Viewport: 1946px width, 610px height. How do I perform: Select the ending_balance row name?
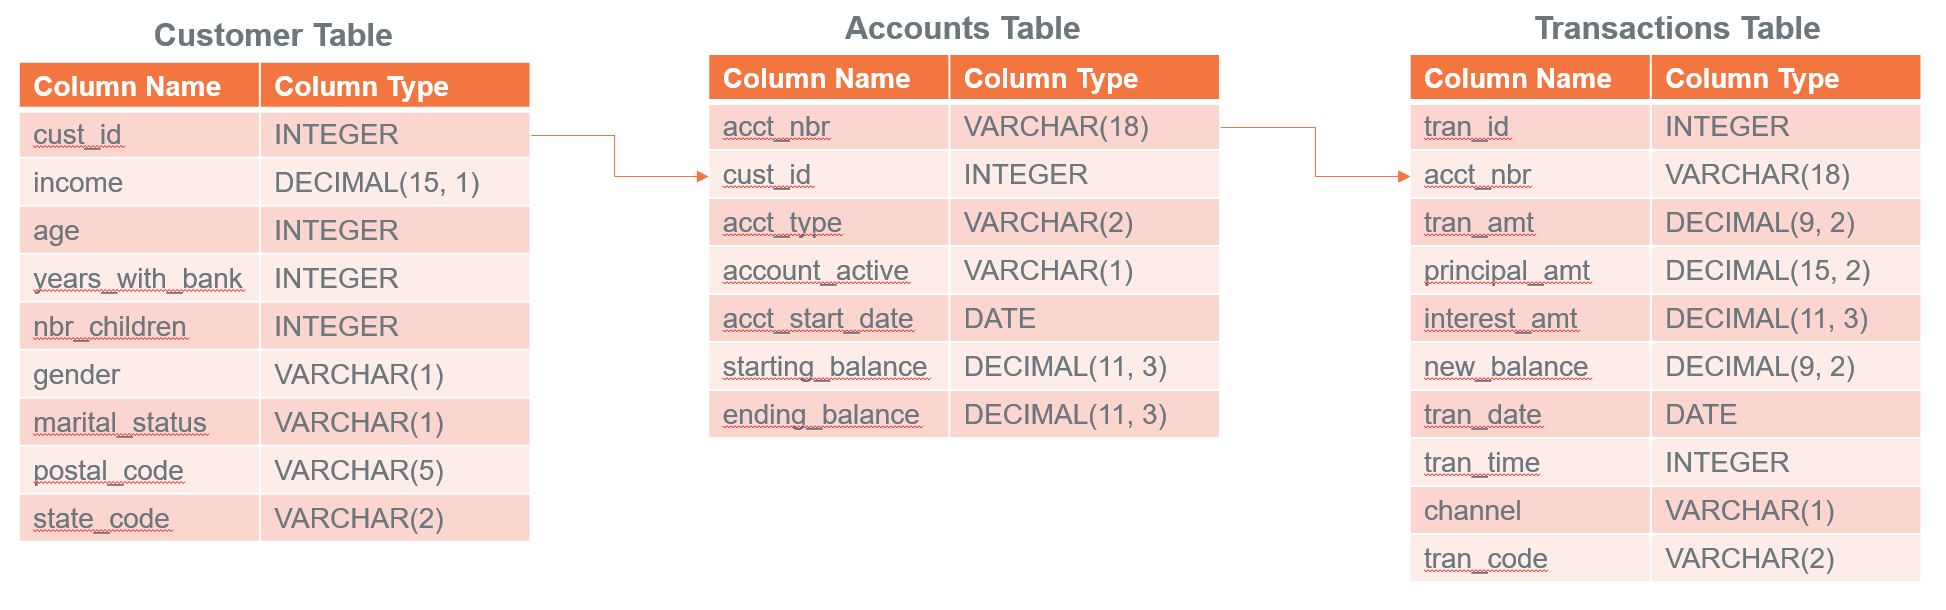pos(821,415)
